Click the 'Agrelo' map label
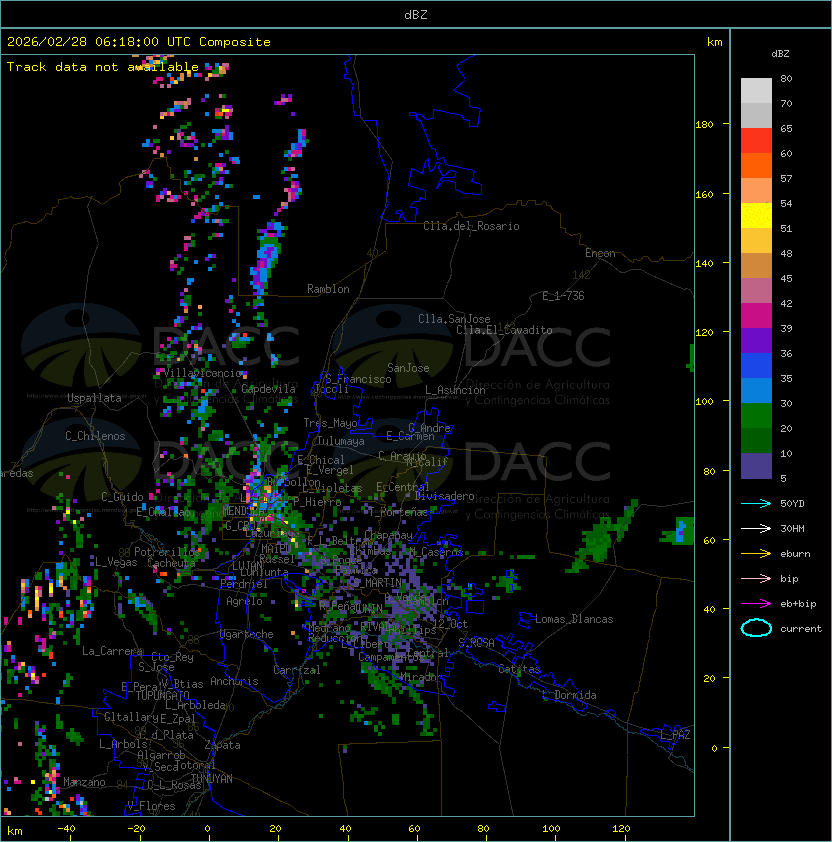The height and width of the screenshot is (842, 832). [244, 601]
